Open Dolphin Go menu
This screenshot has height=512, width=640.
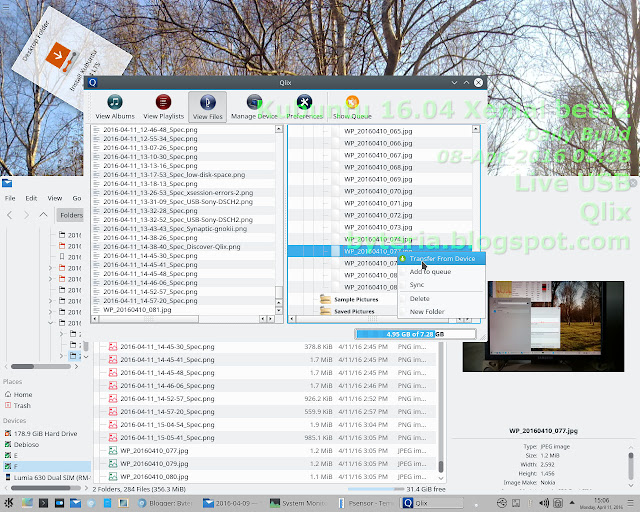(x=77, y=198)
